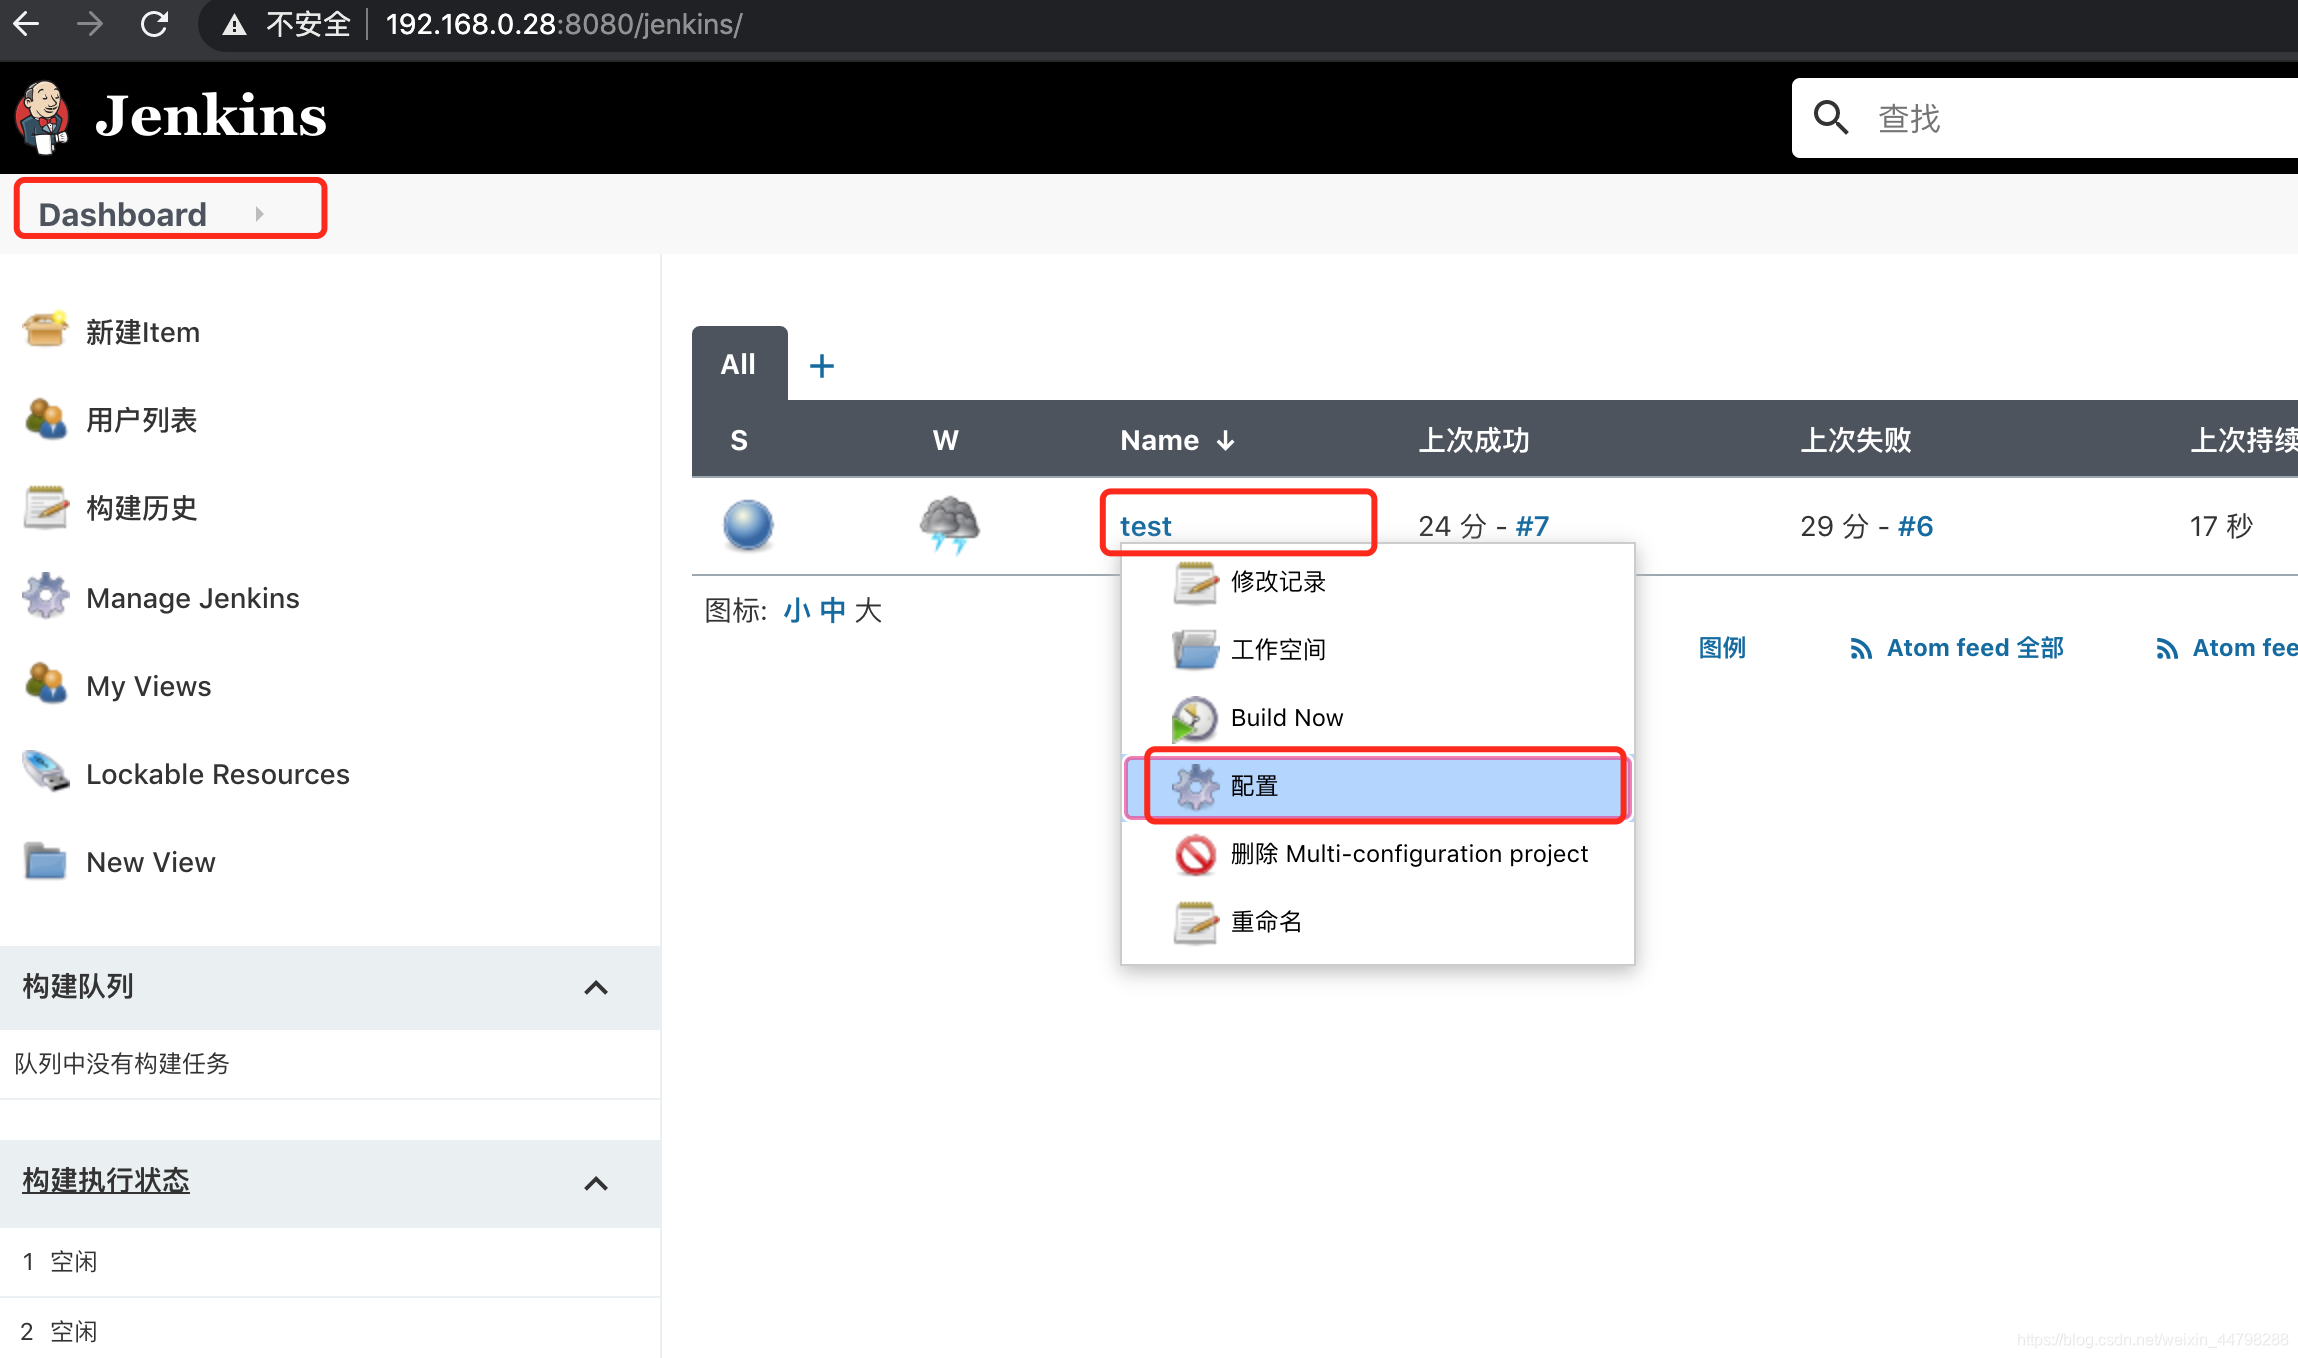This screenshot has height=1358, width=2298.
Task: Click the 新建Item link in sidebar
Action: pyautogui.click(x=141, y=331)
